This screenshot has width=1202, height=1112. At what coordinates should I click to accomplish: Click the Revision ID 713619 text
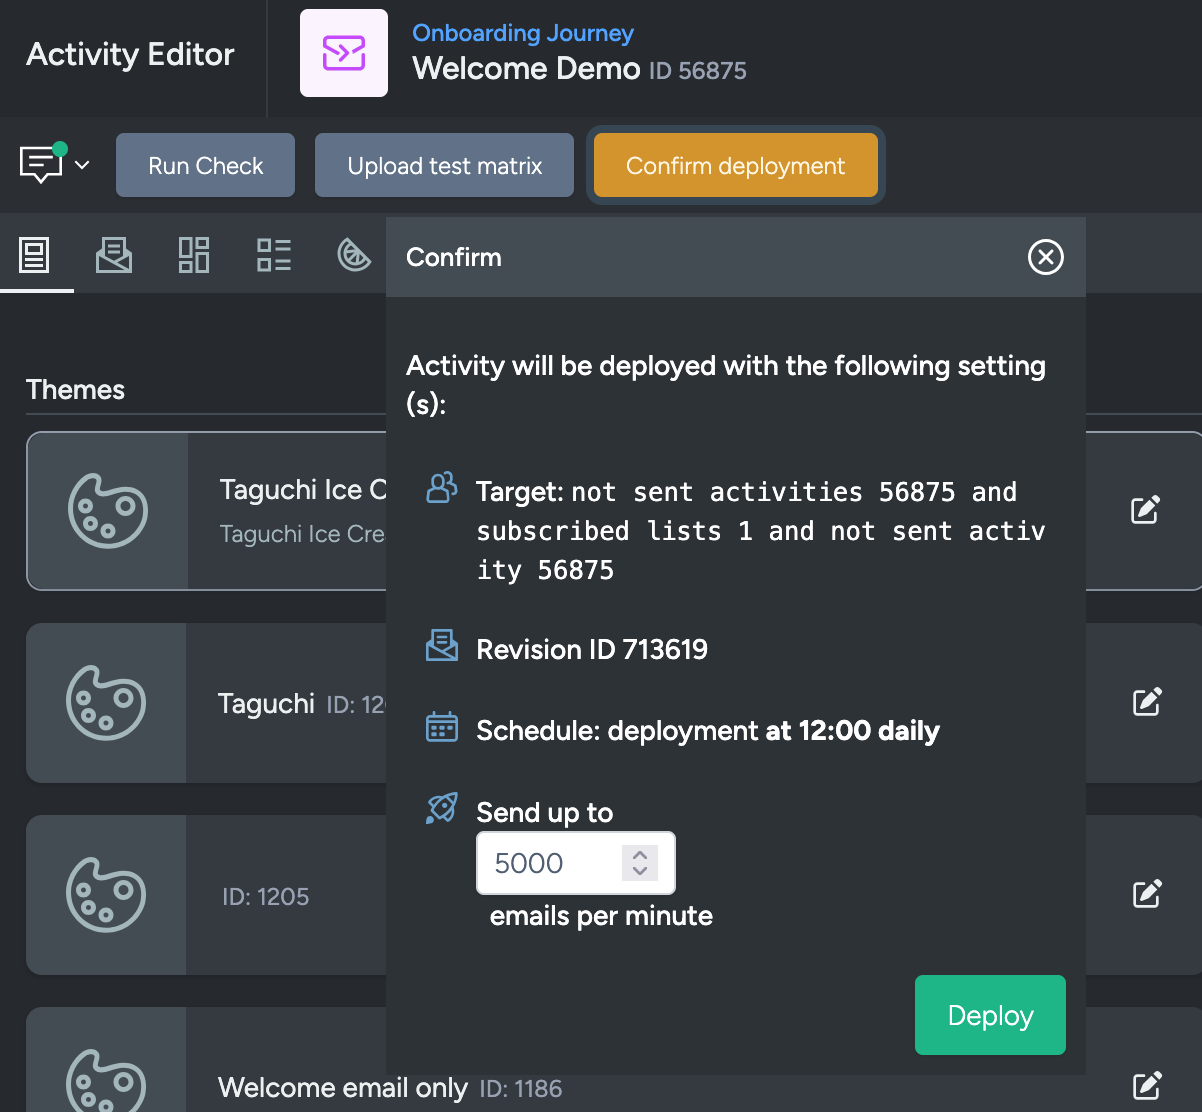pos(592,650)
